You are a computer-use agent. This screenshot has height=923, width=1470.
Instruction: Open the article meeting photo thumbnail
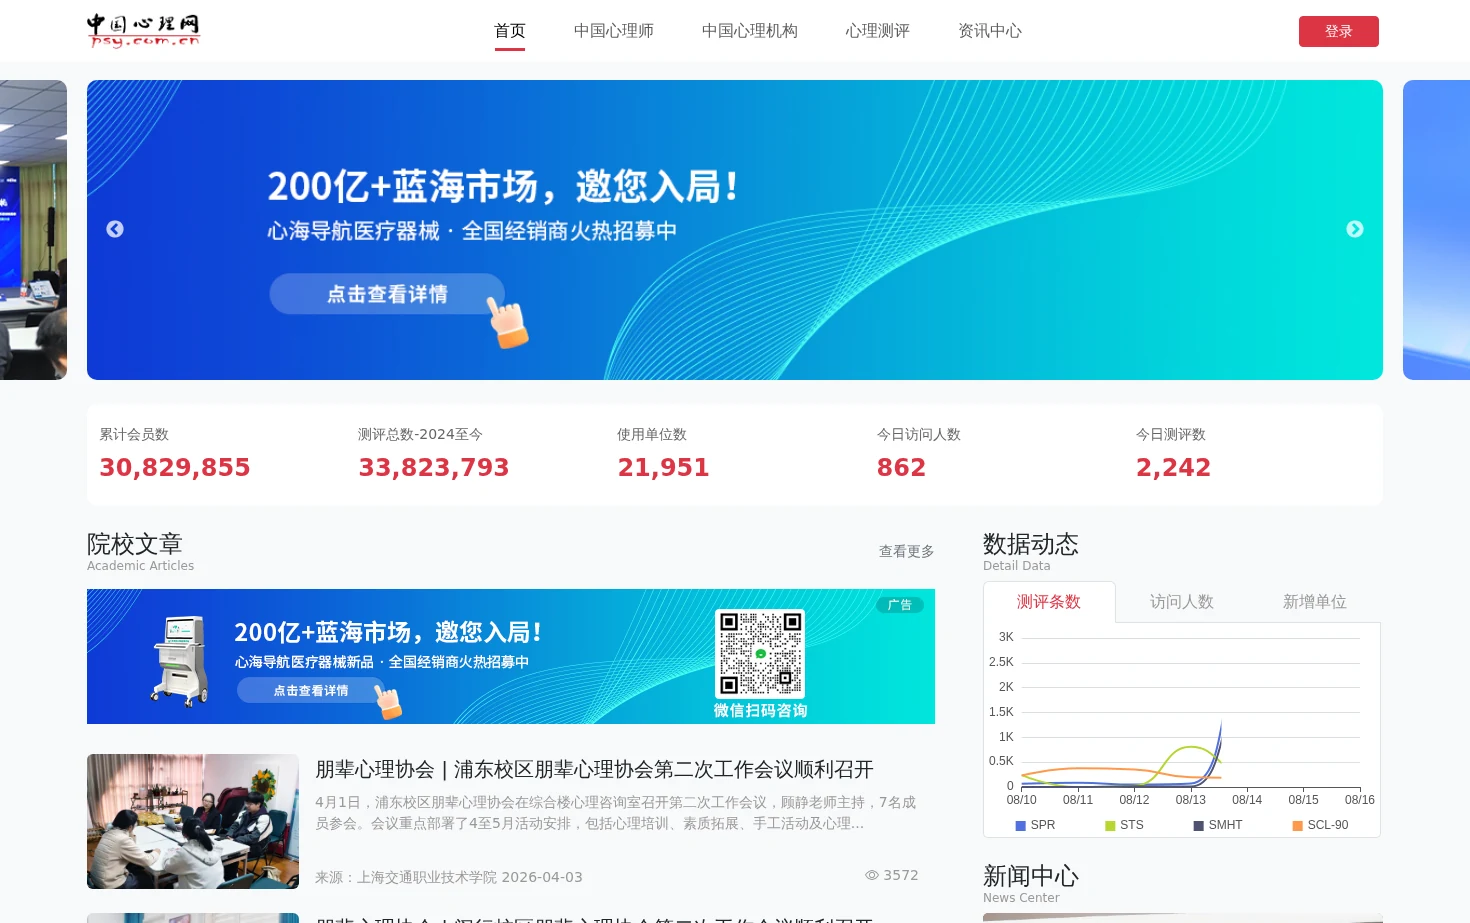[193, 821]
